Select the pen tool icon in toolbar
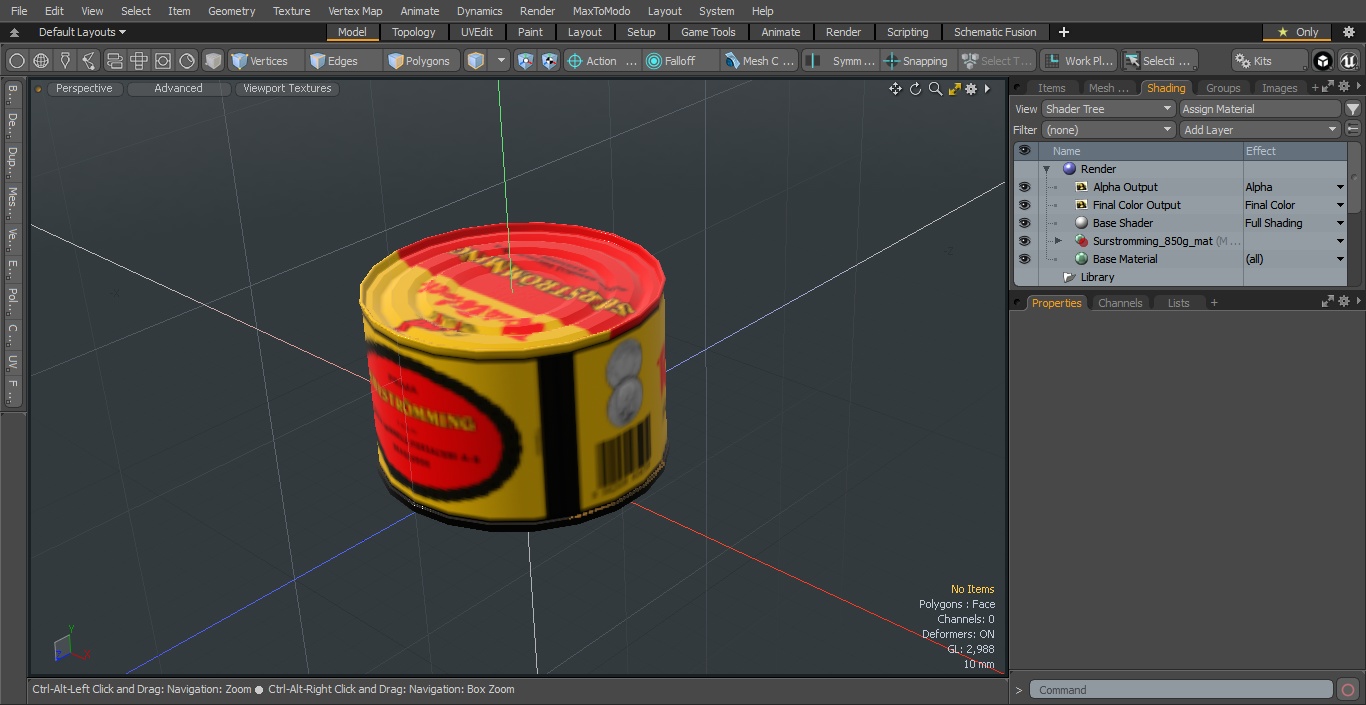The width and height of the screenshot is (1366, 705). point(65,61)
